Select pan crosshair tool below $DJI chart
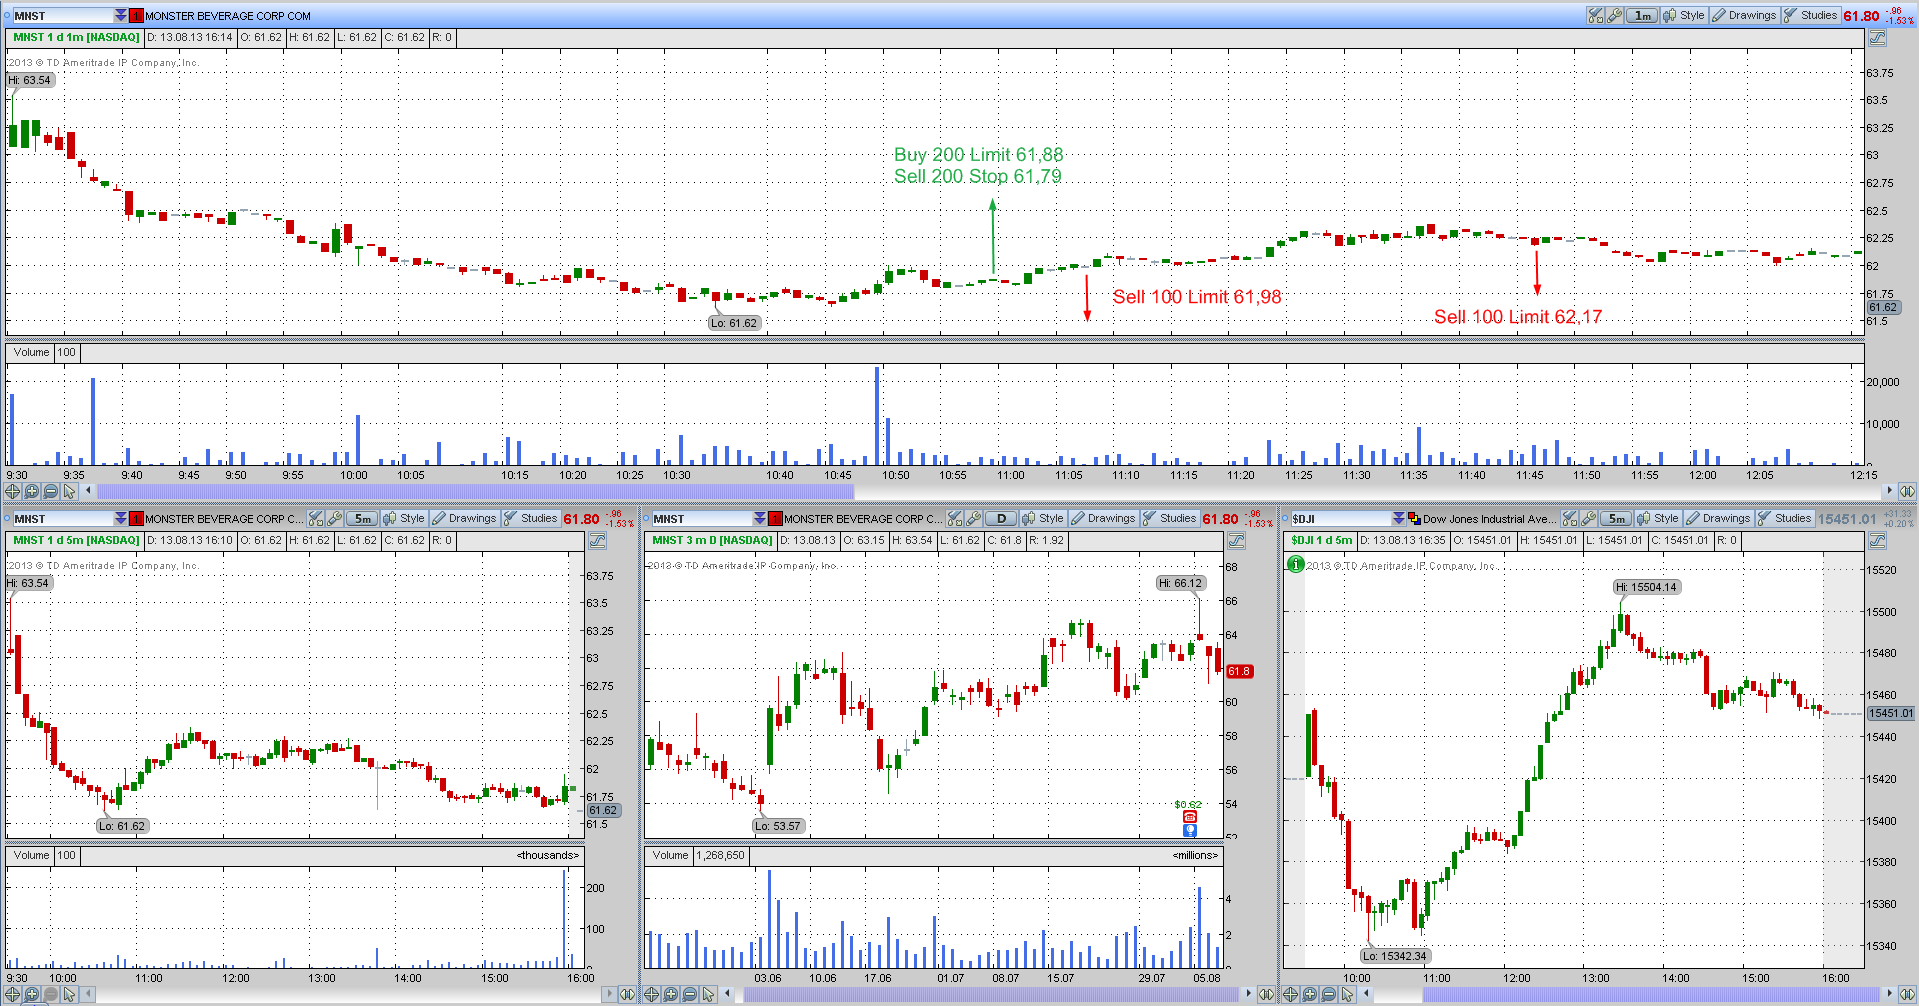Screen dimensions: 1919x1006 (x=1291, y=994)
